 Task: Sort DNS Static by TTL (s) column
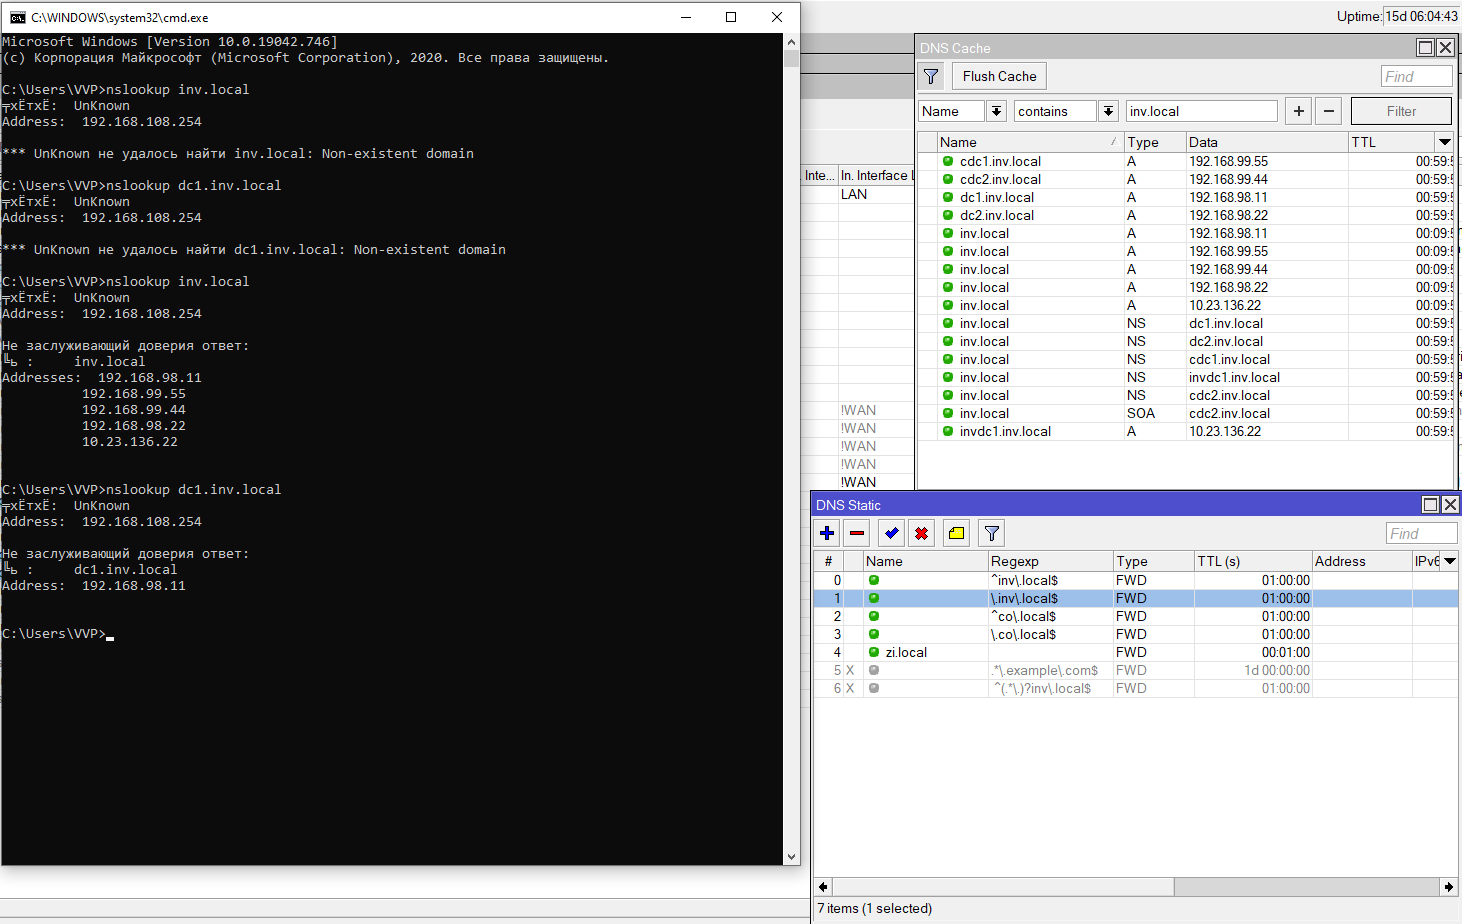(x=1252, y=561)
